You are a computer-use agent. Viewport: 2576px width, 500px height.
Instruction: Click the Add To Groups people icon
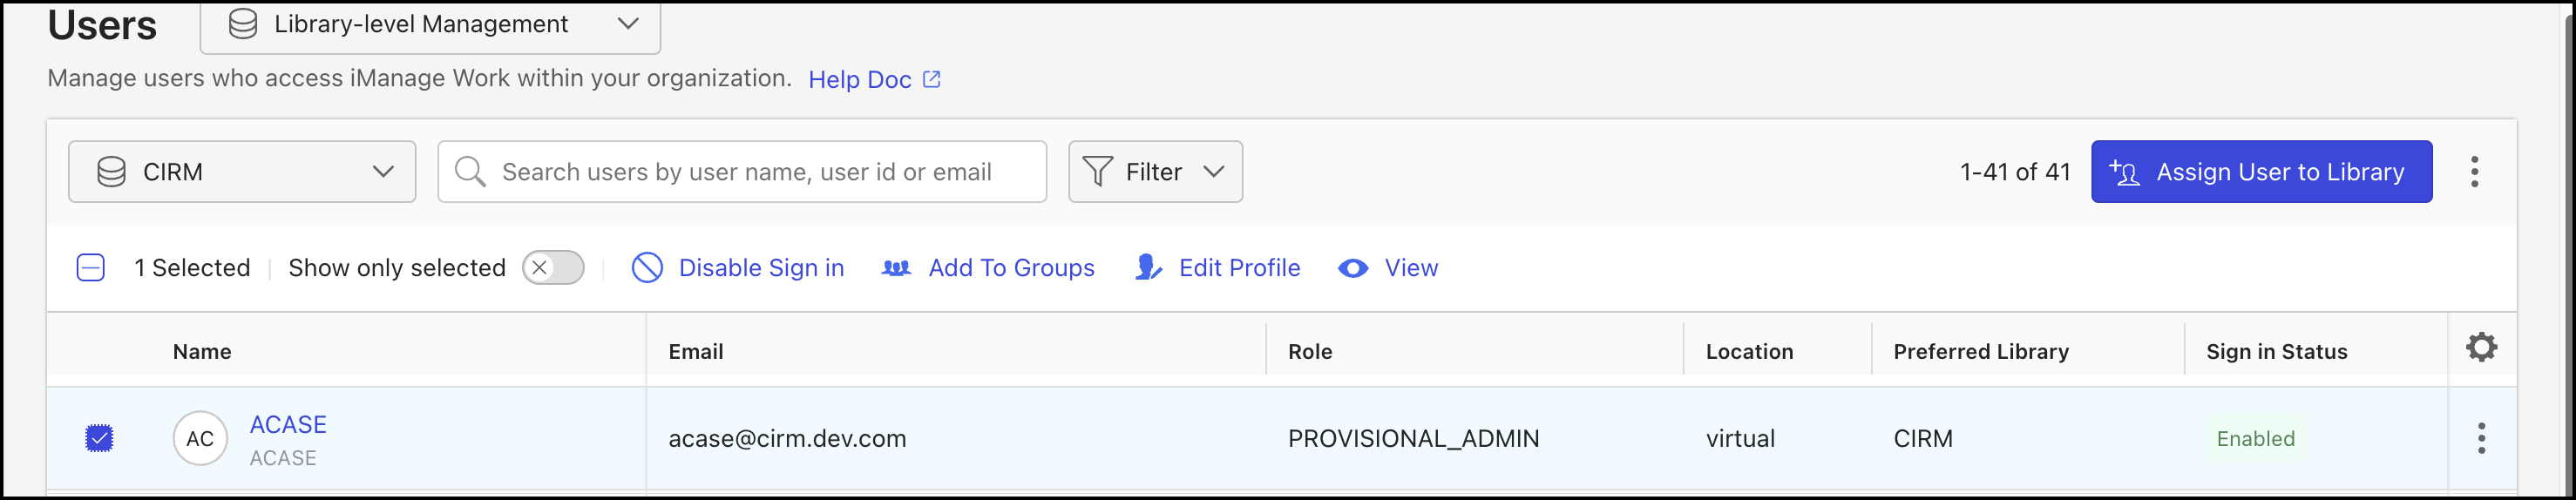coord(896,268)
